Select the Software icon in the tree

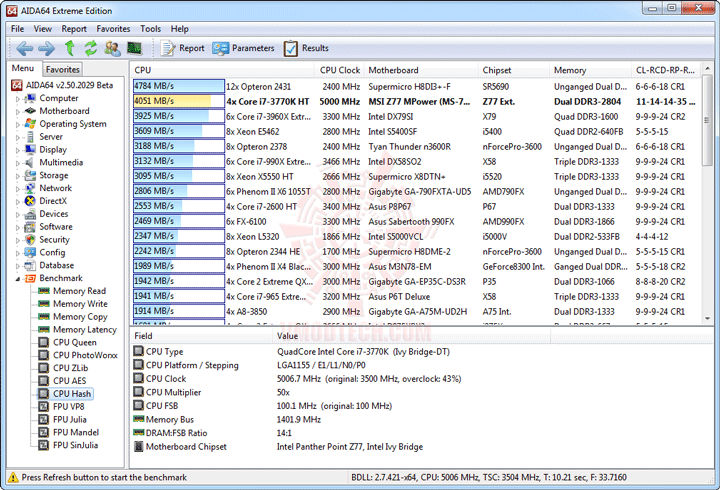click(x=30, y=226)
